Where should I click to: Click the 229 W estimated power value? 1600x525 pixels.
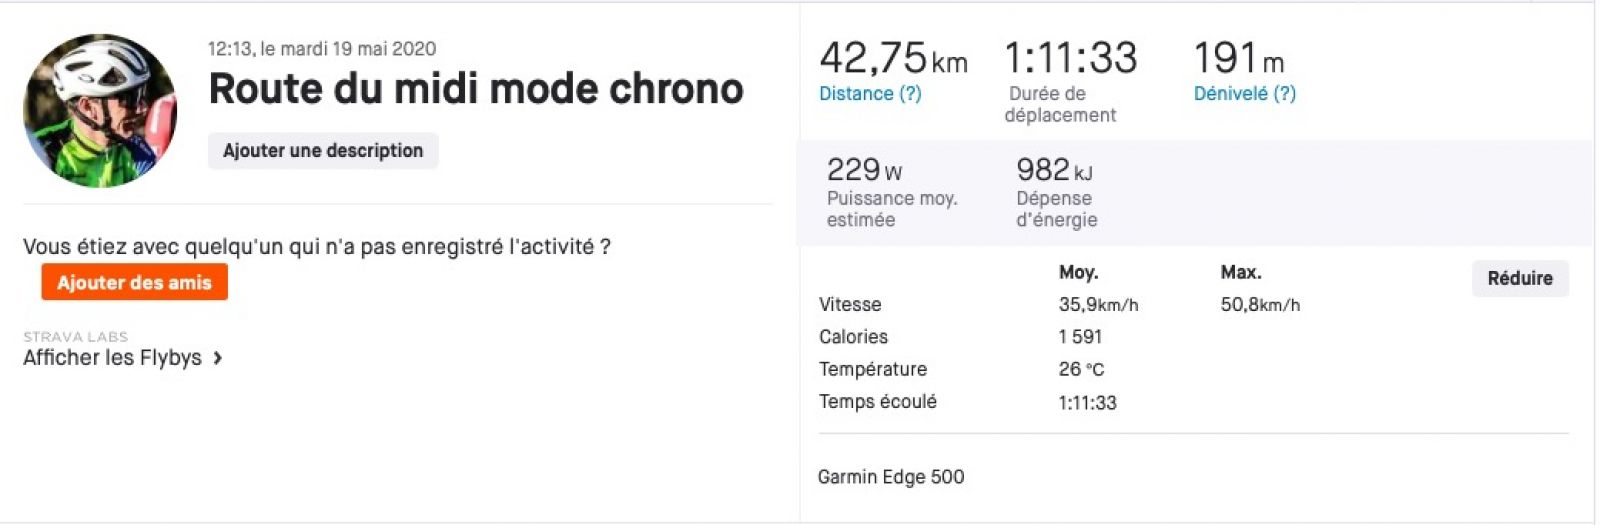(864, 170)
